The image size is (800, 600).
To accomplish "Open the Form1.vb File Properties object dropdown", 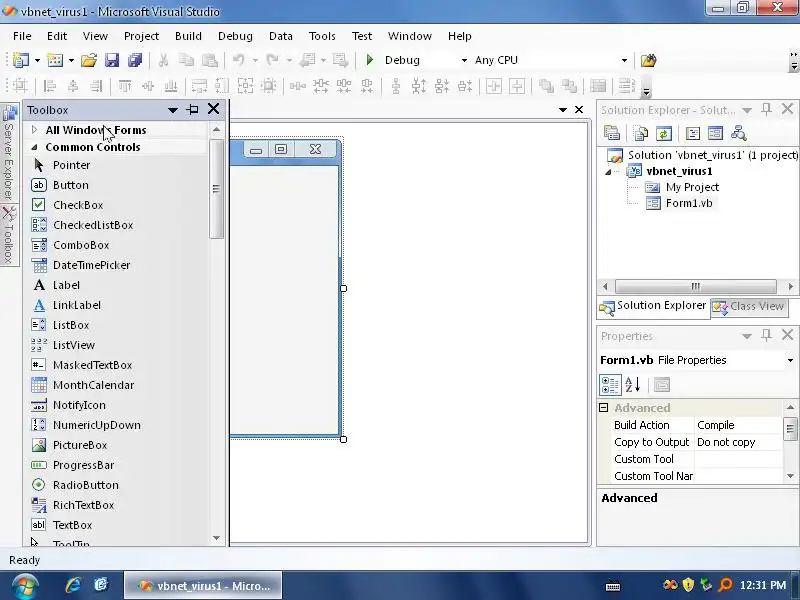I will 790,360.
